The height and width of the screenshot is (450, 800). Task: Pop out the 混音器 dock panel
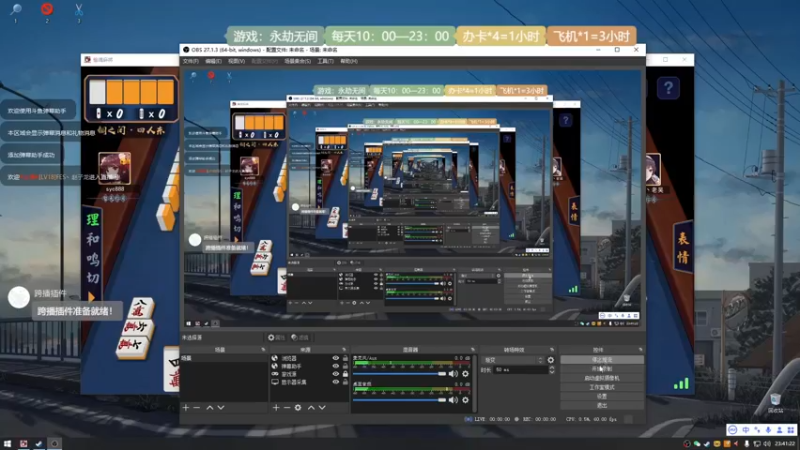(472, 350)
